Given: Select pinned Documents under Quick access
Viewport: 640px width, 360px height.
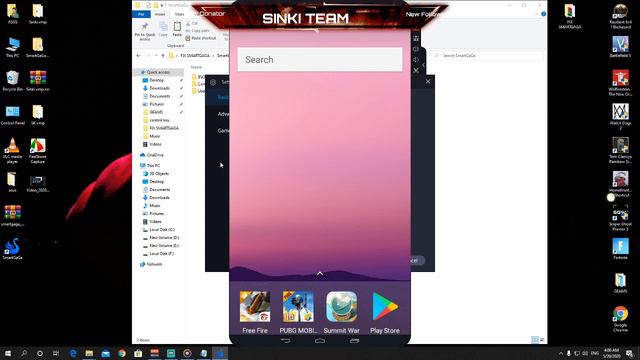Looking at the screenshot, I should pos(160,96).
